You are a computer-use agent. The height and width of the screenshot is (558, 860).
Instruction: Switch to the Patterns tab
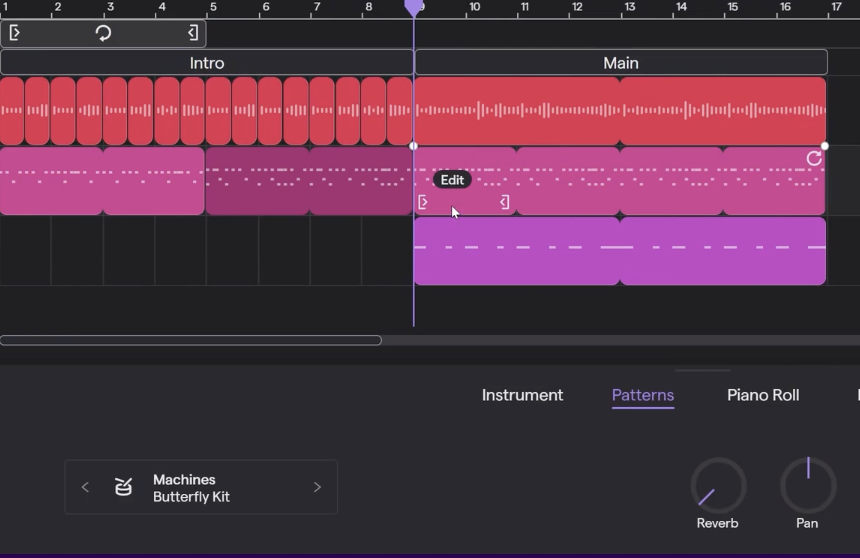coord(643,395)
